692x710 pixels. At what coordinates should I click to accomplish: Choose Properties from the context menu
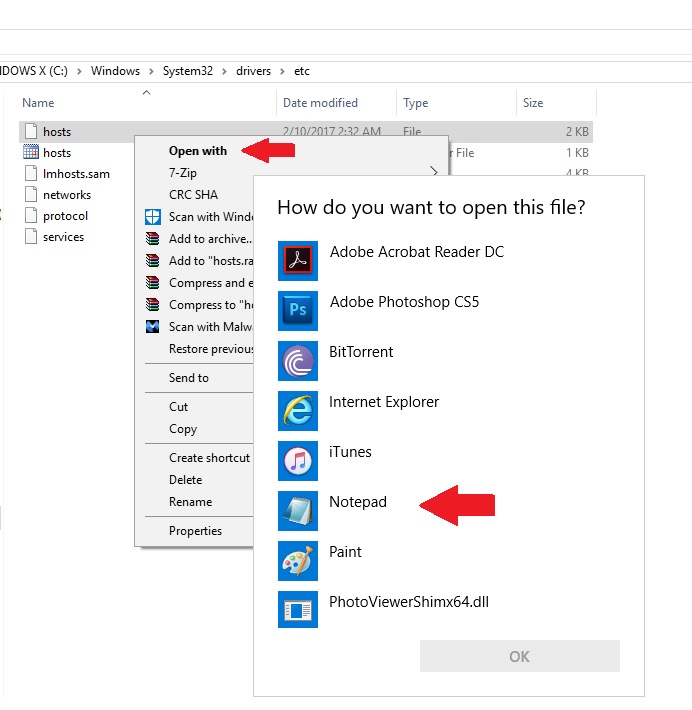point(195,531)
